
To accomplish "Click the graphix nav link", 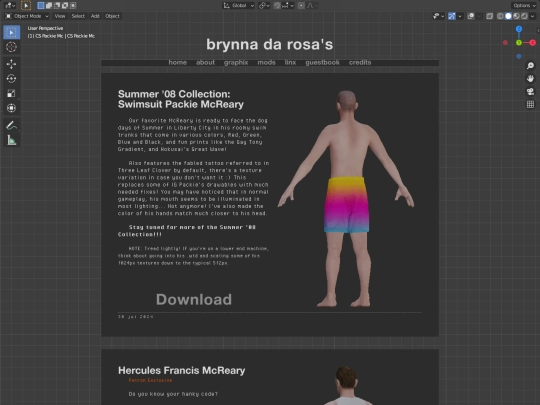I will pos(236,62).
